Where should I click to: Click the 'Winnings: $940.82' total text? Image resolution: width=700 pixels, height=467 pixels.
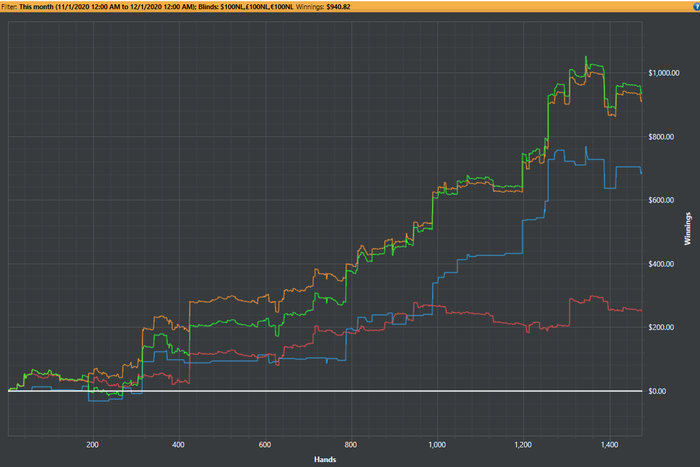click(323, 7)
